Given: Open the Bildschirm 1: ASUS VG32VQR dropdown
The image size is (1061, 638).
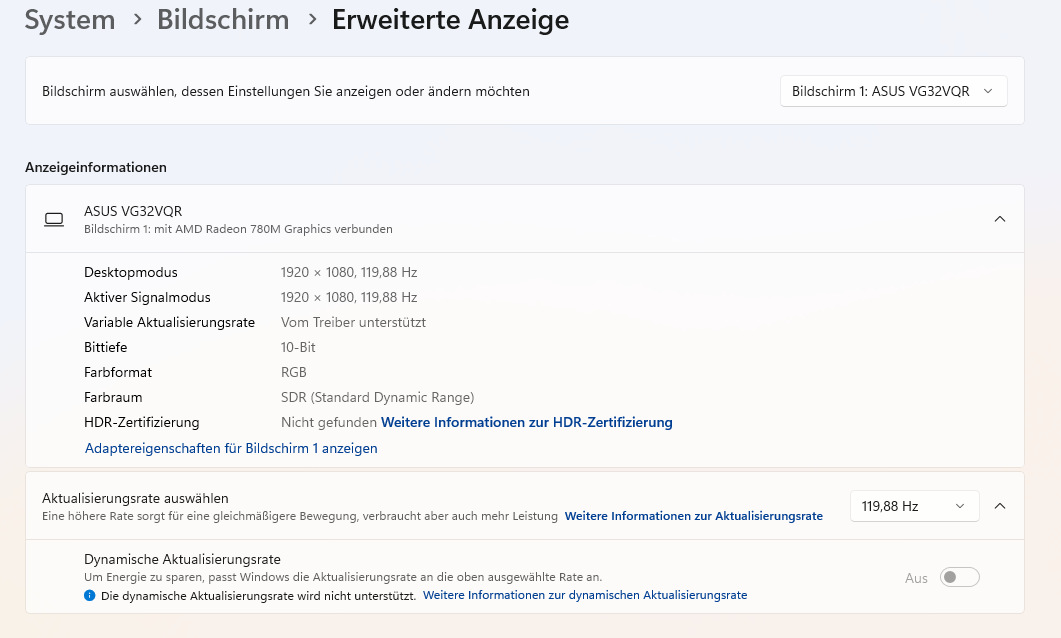Looking at the screenshot, I should click(x=893, y=91).
